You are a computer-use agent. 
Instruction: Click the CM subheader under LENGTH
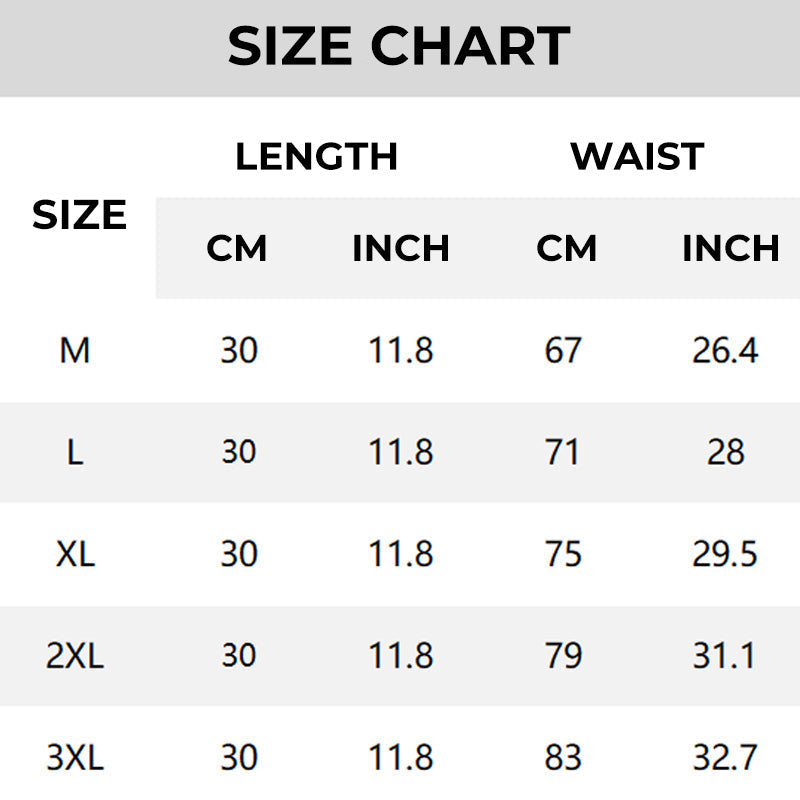[237, 248]
